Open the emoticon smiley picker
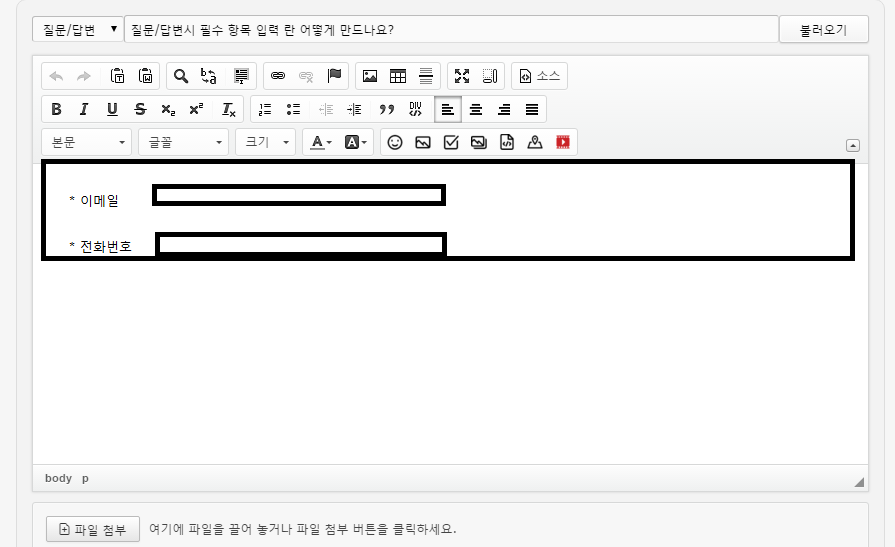Screen dimensions: 895x547 395,142
